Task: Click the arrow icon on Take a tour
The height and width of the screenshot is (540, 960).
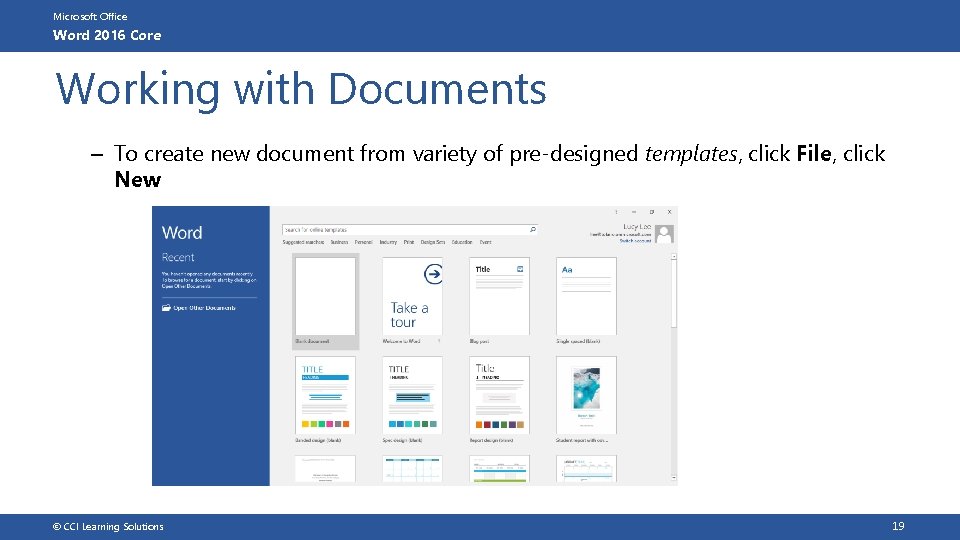Action: [433, 274]
